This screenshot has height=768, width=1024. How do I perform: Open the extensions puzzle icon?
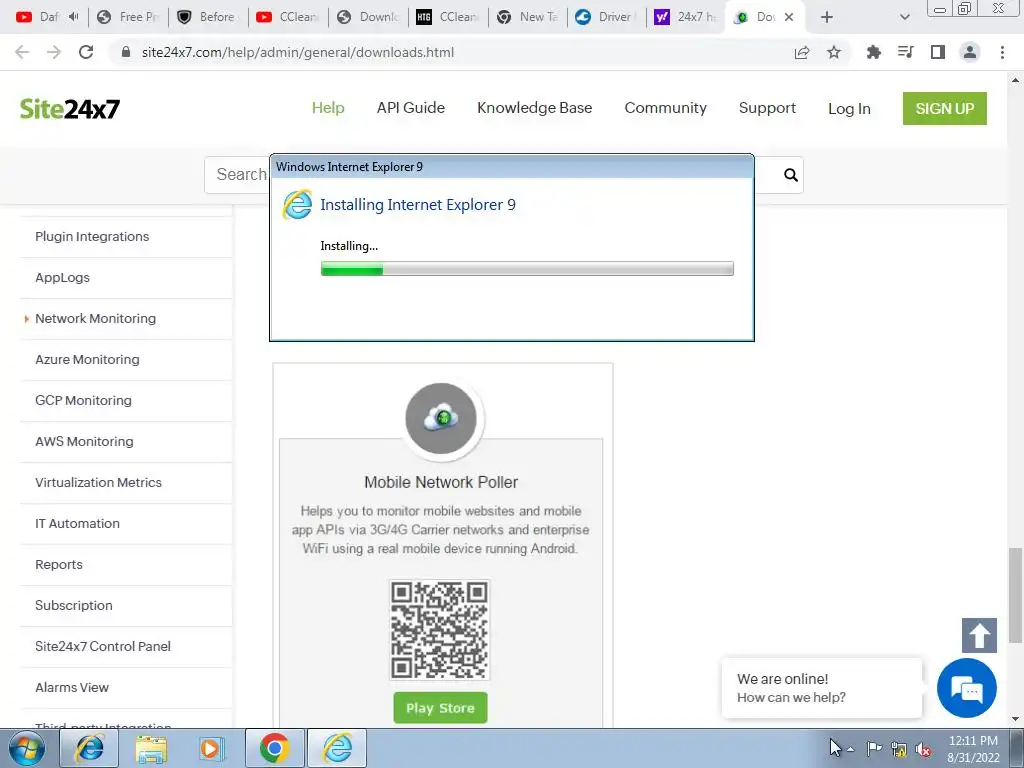874,52
